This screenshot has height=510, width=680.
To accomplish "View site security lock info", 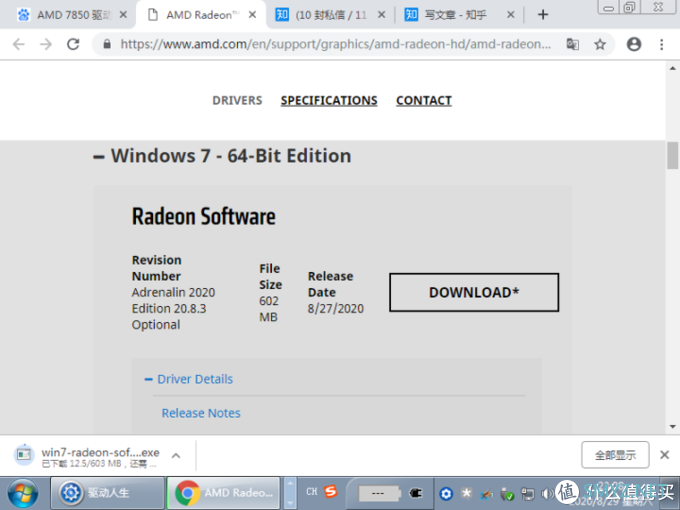I will pos(107,44).
